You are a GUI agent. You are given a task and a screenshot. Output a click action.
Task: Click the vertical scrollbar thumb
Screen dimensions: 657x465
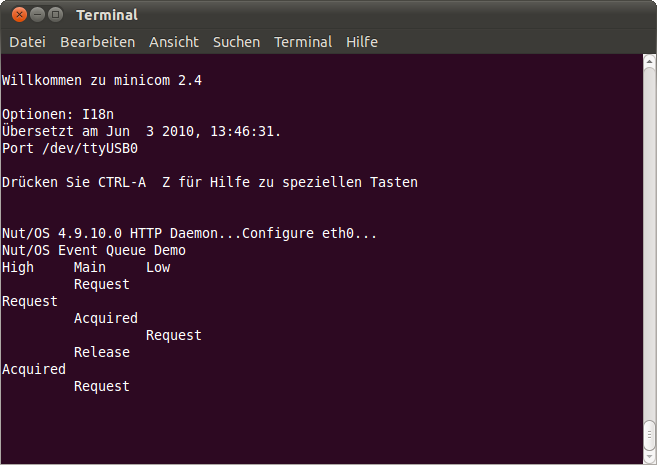pos(649,436)
